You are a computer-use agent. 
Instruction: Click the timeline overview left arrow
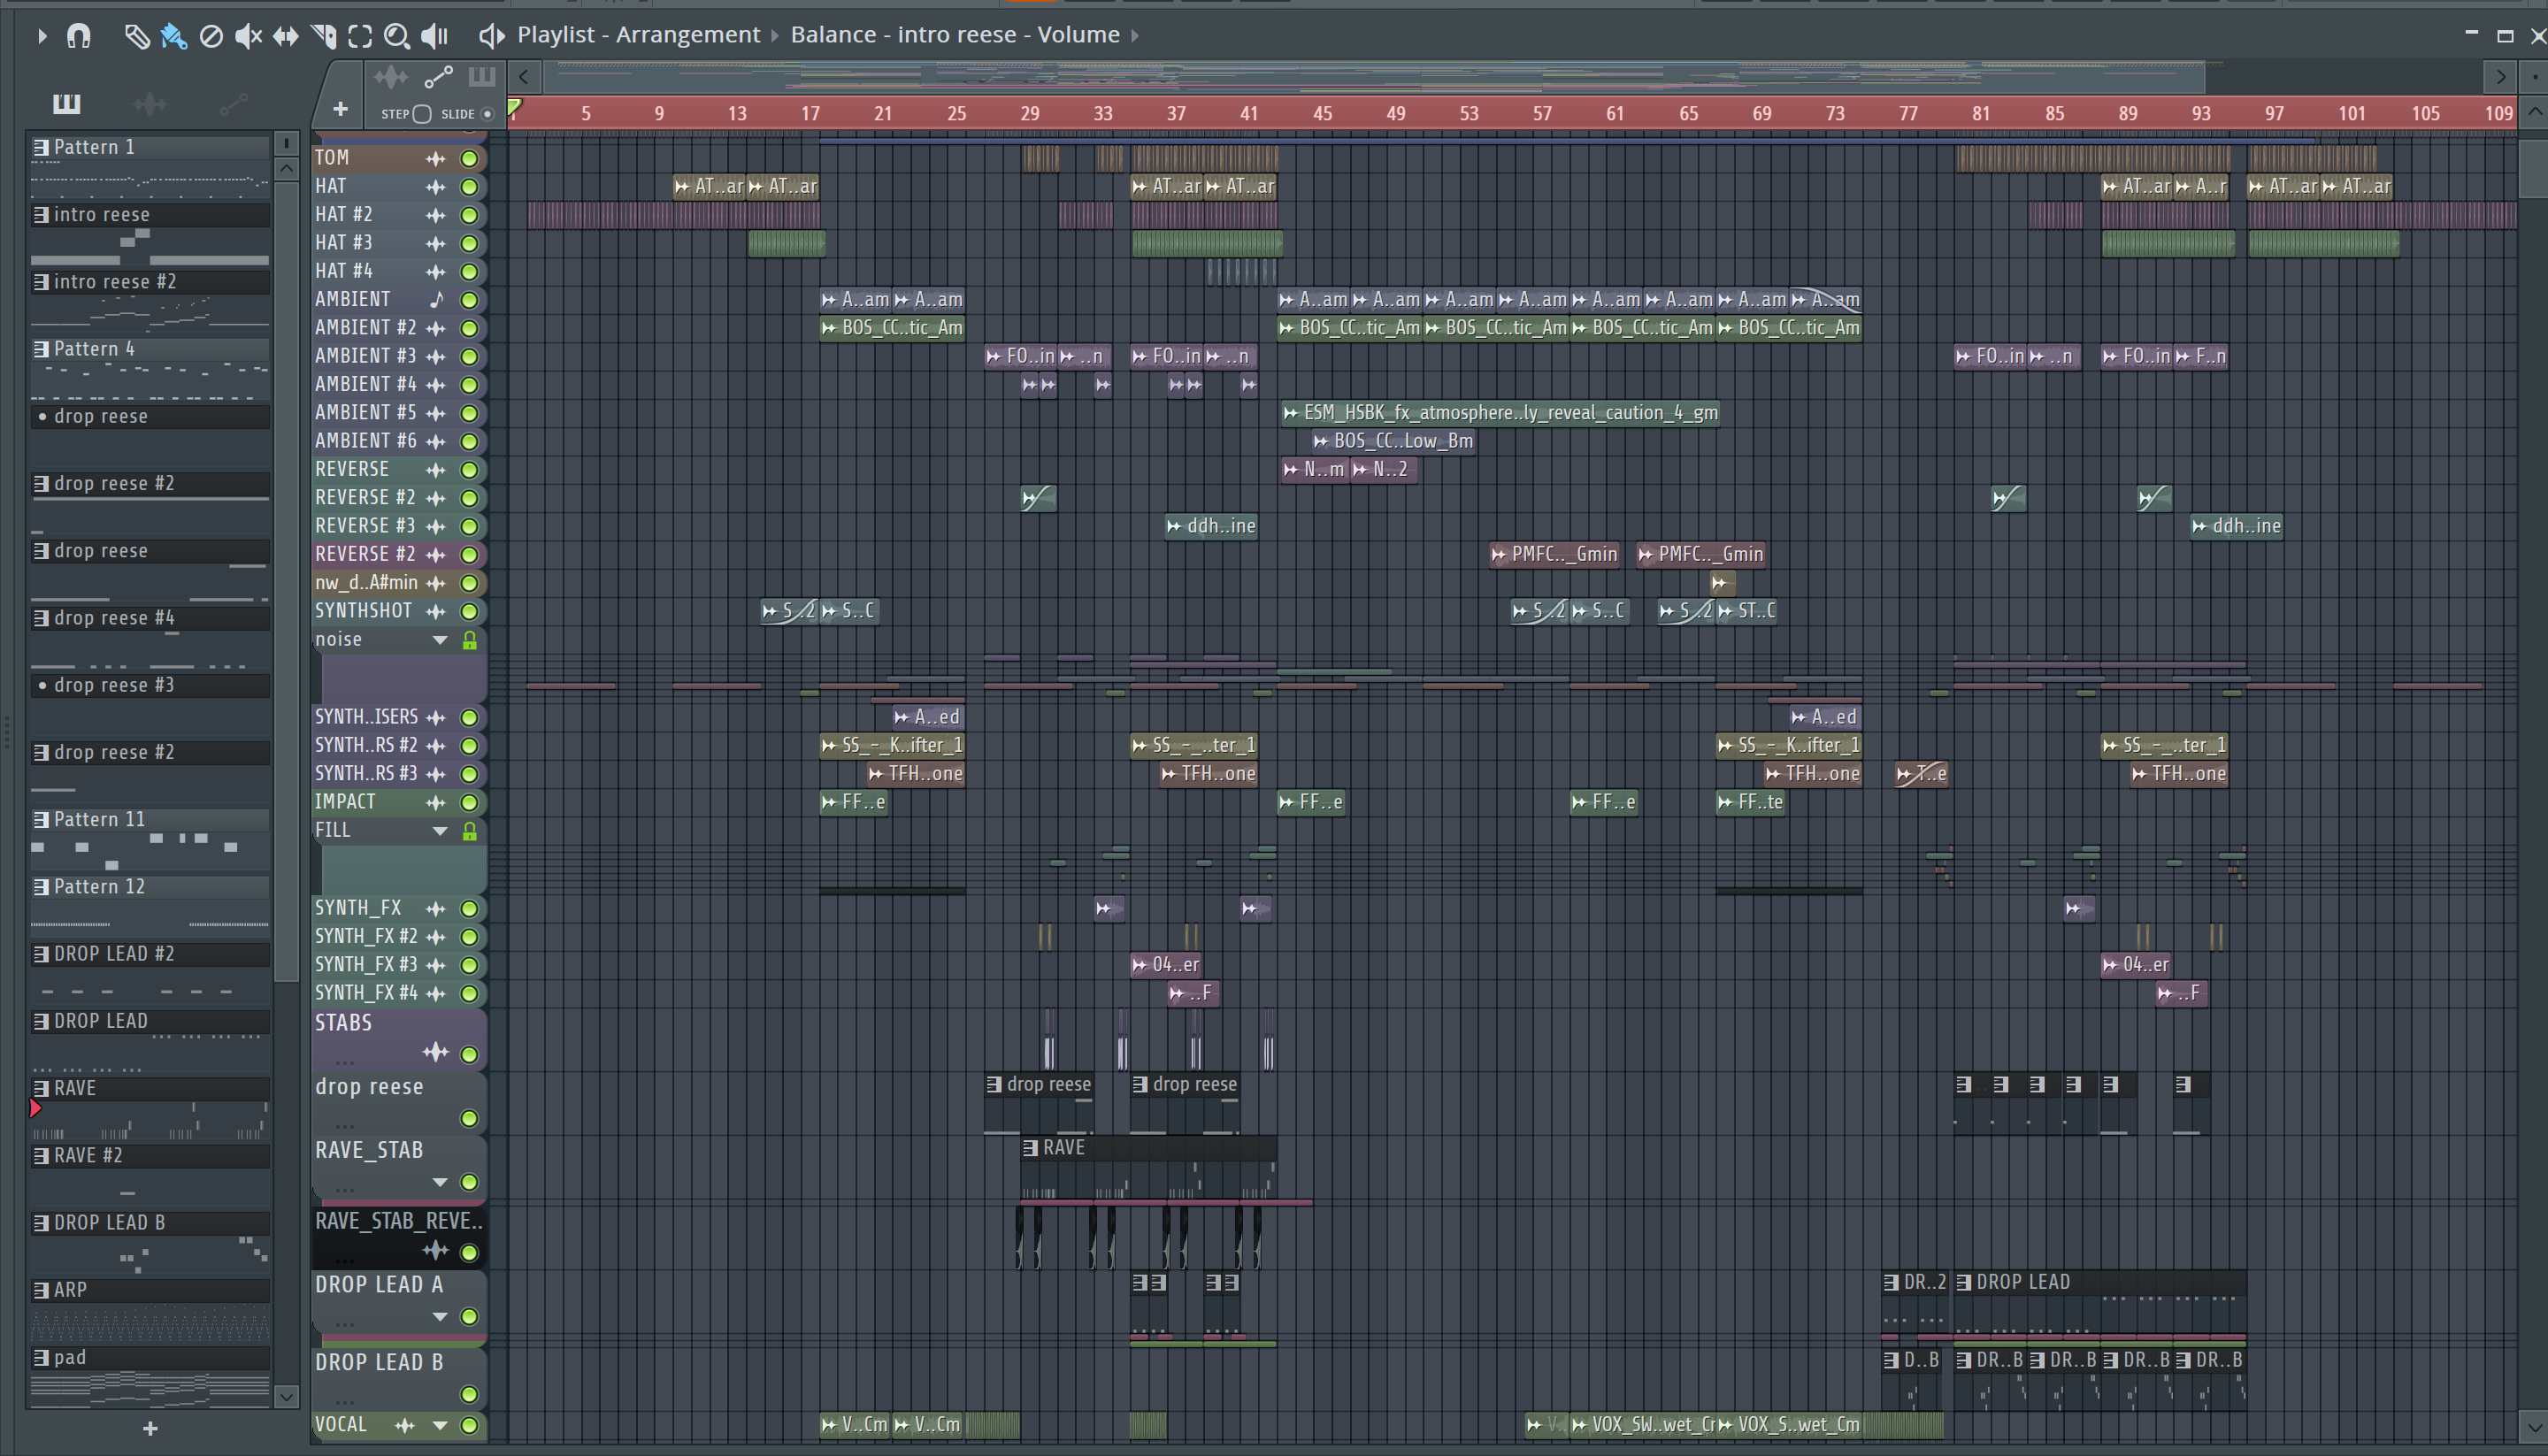pyautogui.click(x=524, y=76)
